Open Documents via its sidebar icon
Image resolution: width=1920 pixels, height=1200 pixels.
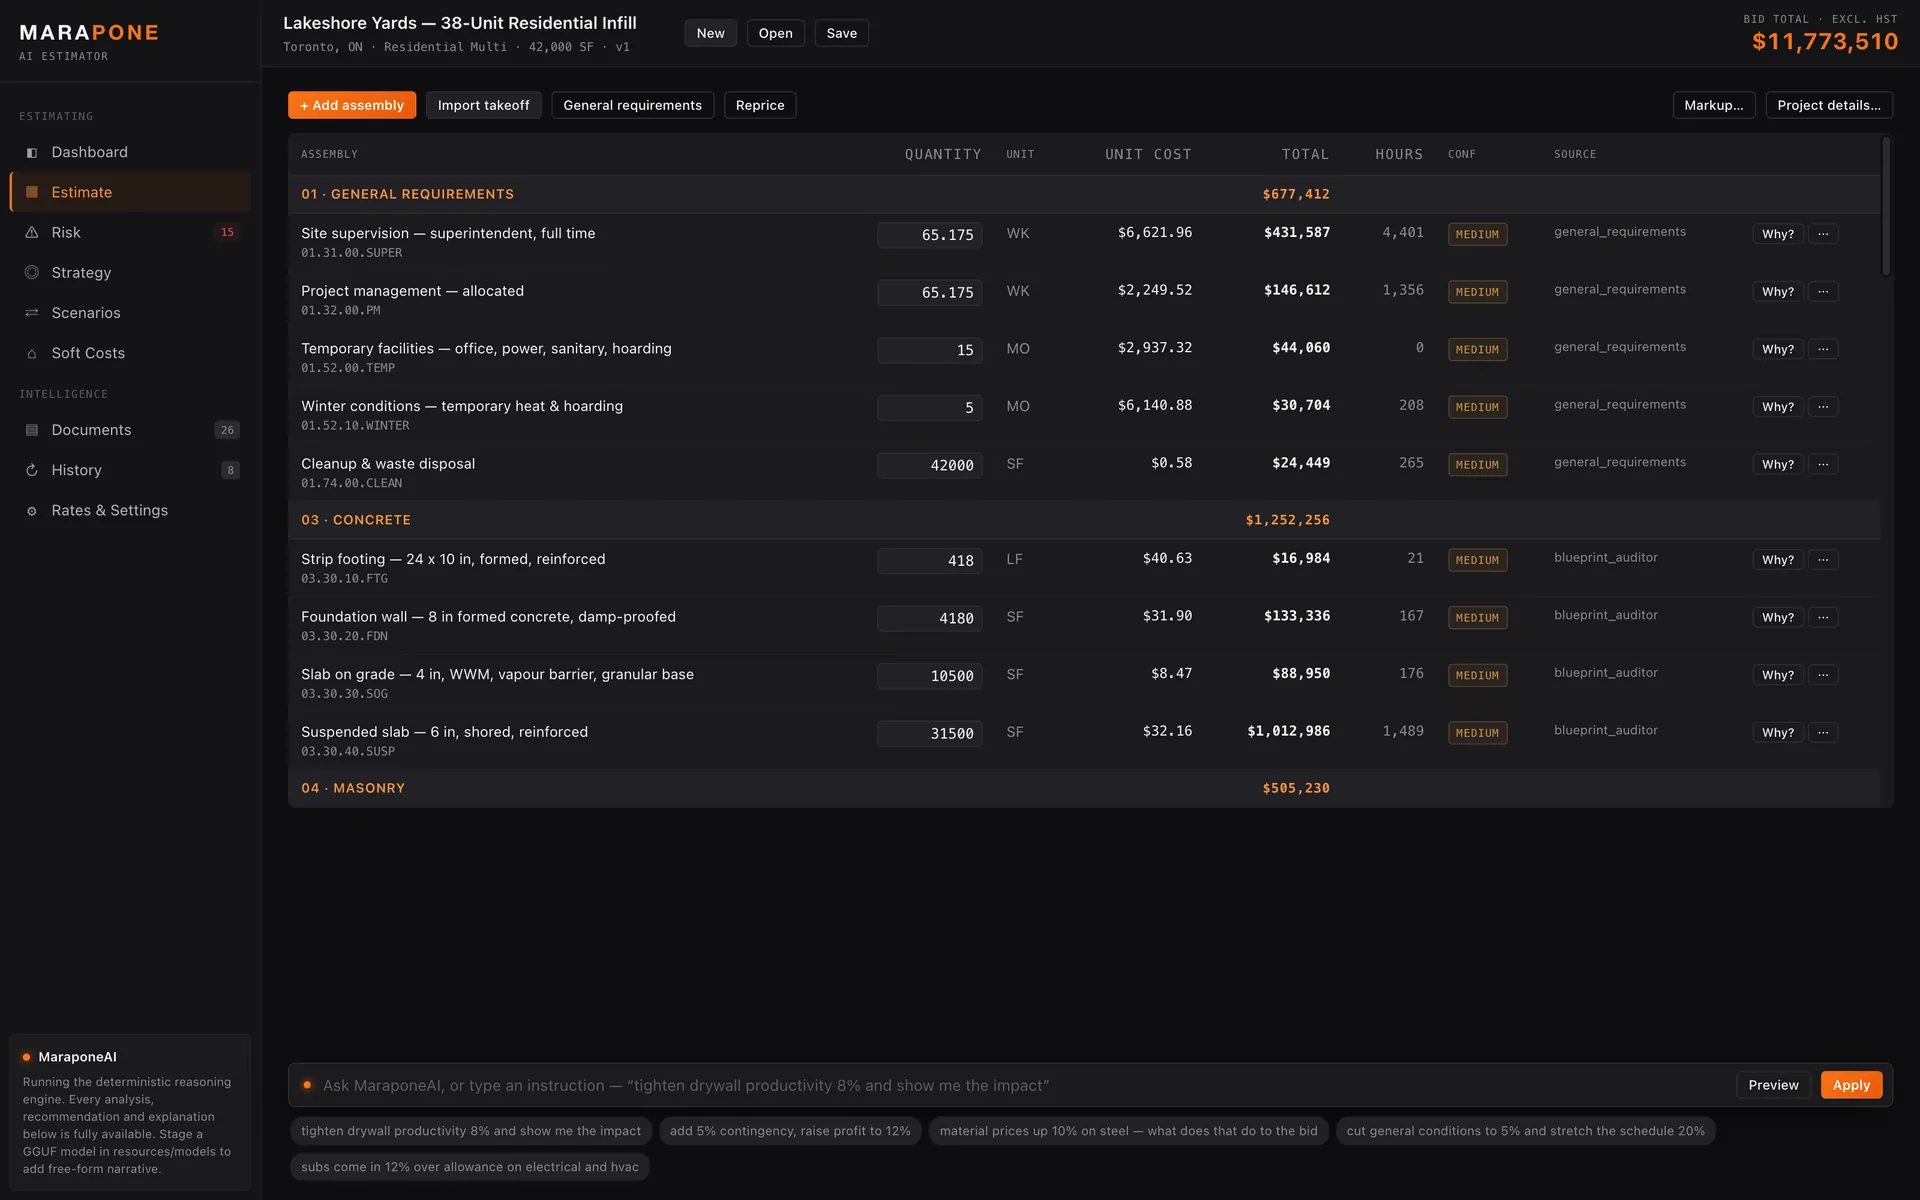point(32,430)
